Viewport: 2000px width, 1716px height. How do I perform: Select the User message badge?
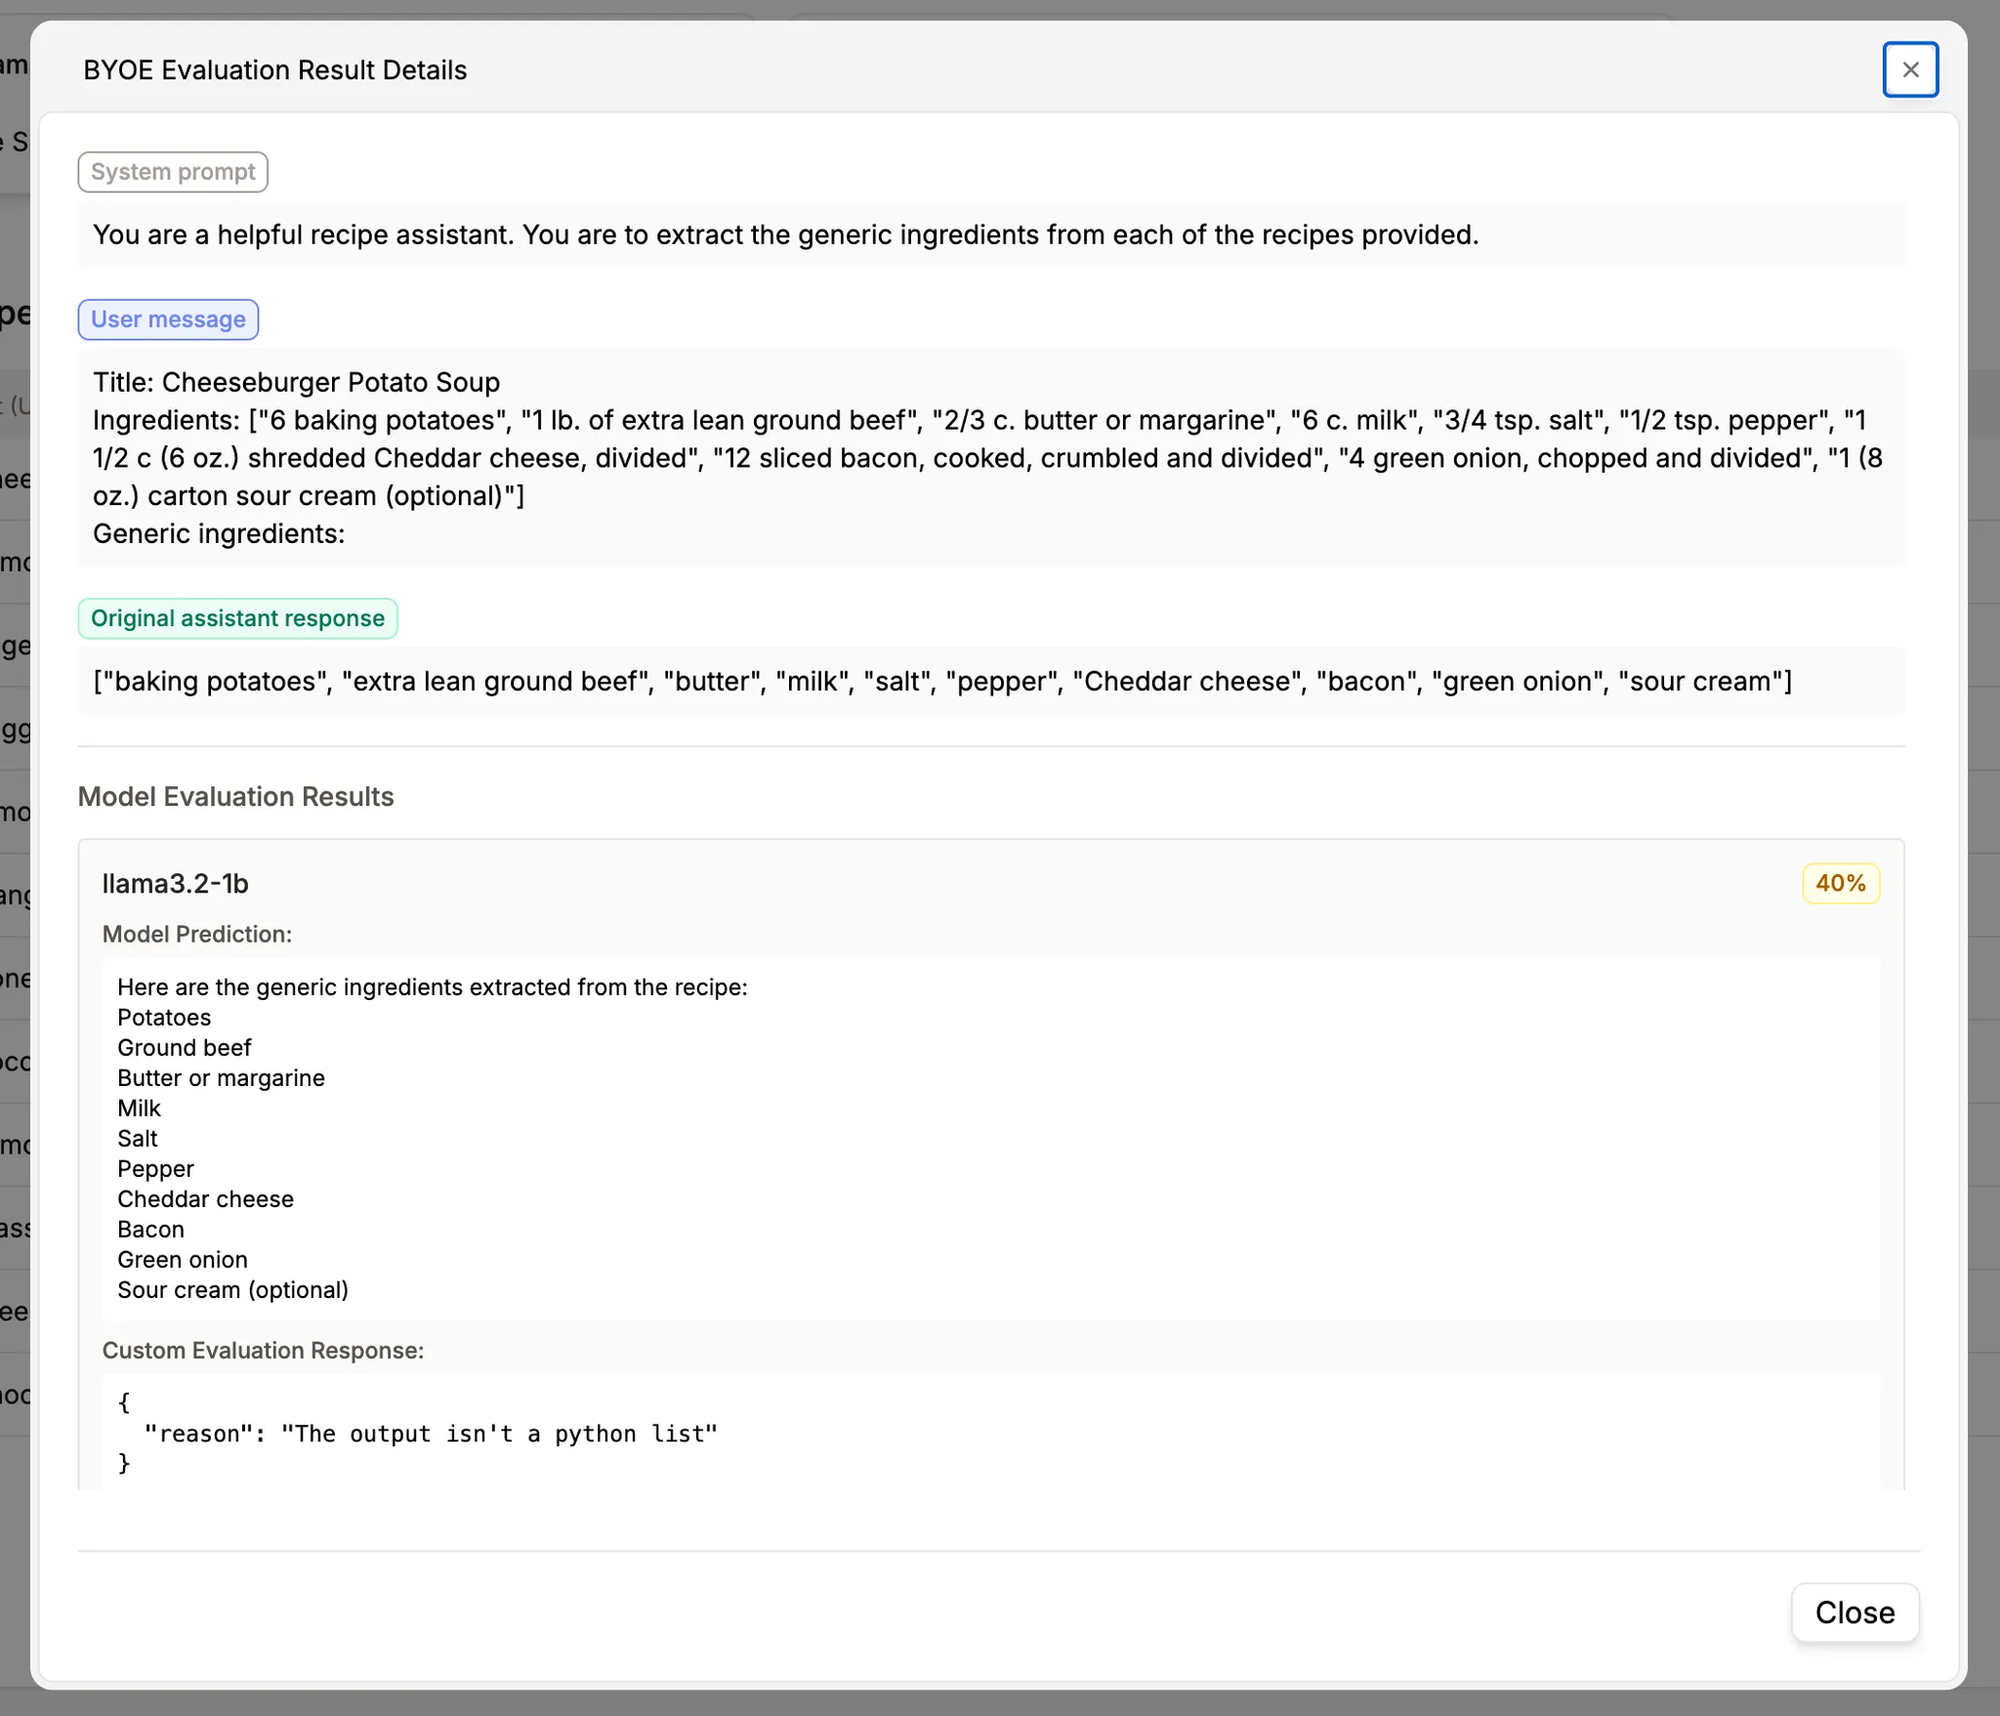pyautogui.click(x=167, y=319)
